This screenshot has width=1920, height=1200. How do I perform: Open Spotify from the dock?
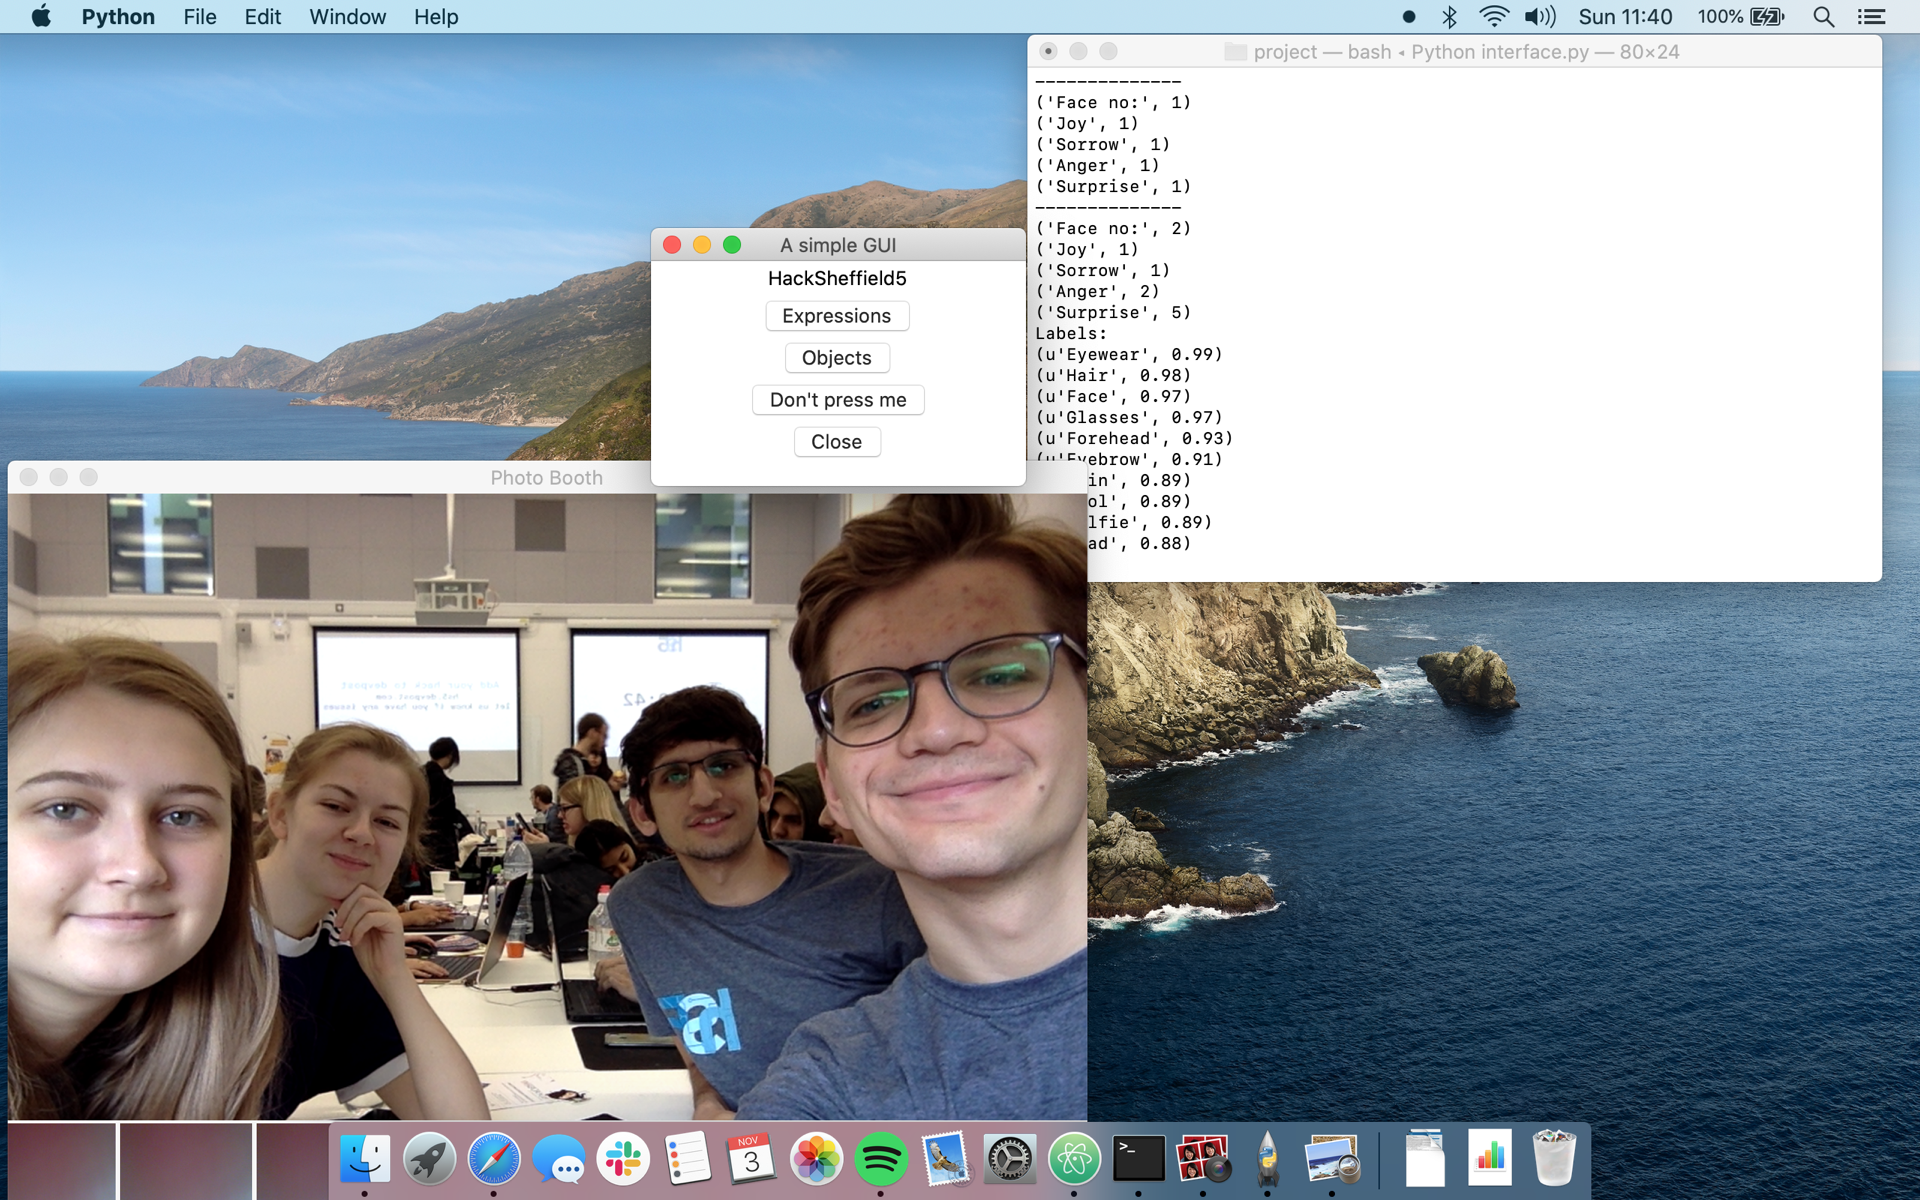(880, 1159)
